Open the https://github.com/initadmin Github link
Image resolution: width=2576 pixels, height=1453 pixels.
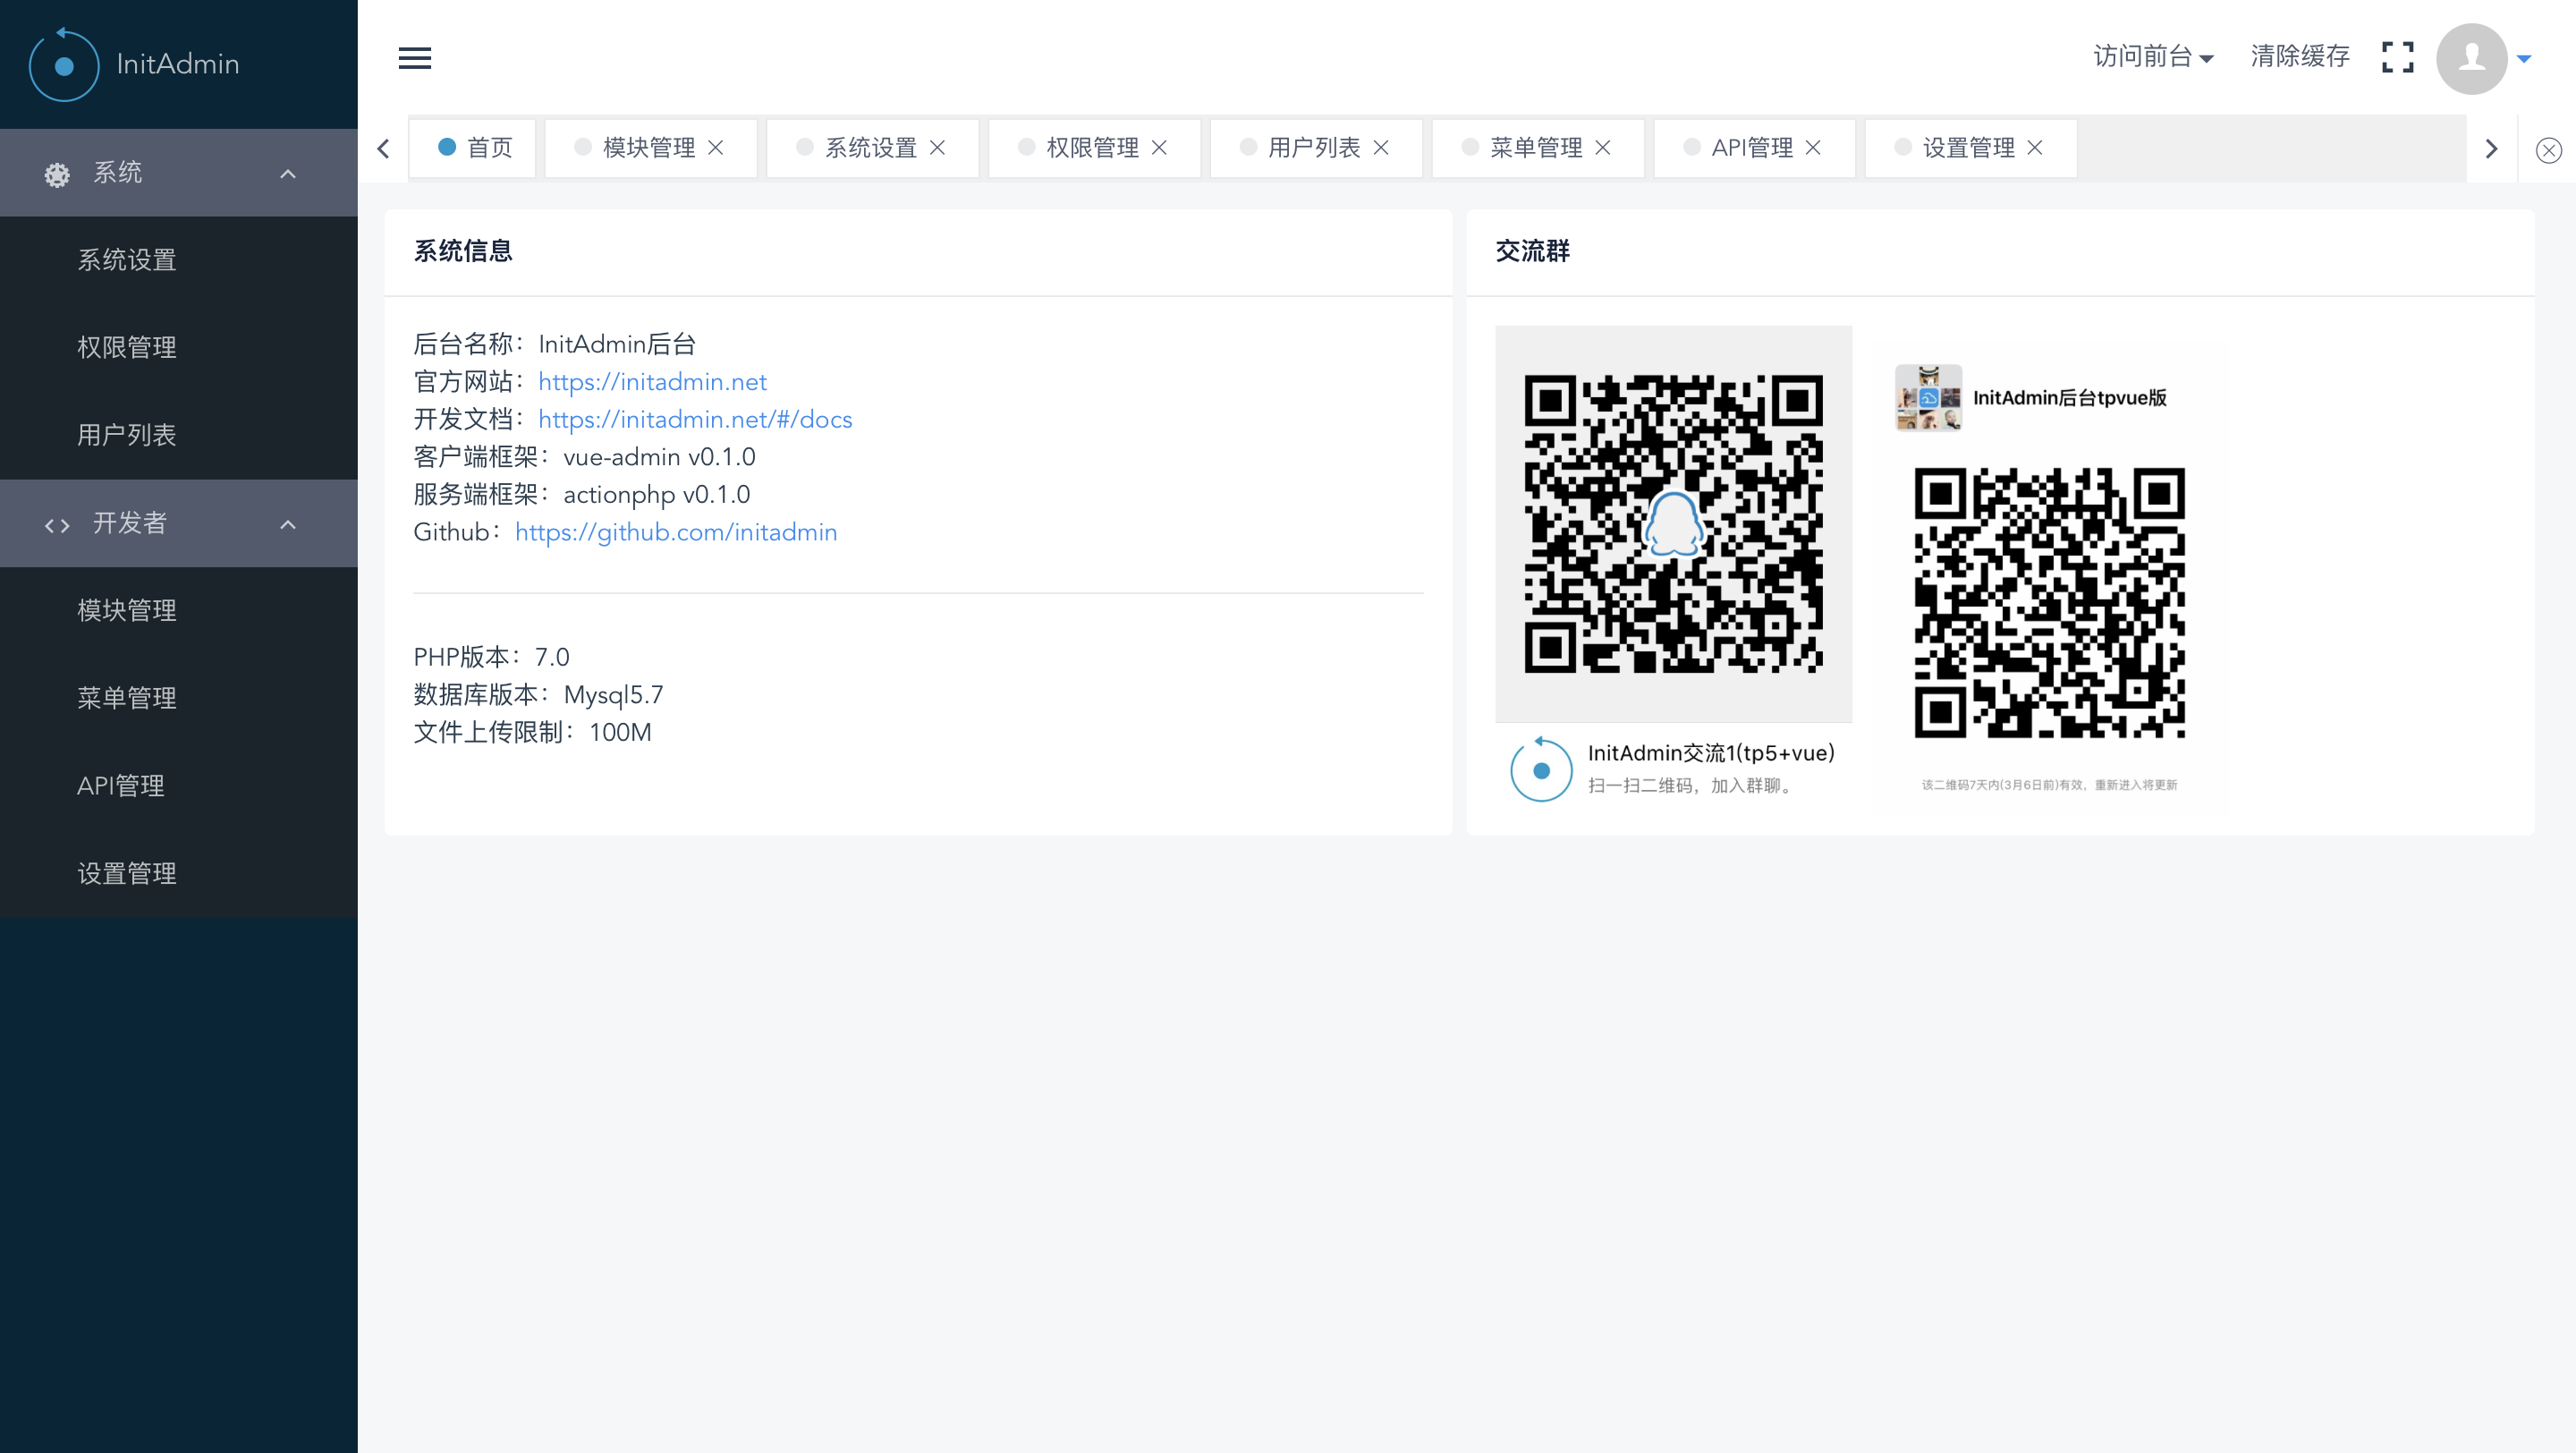[x=676, y=533]
